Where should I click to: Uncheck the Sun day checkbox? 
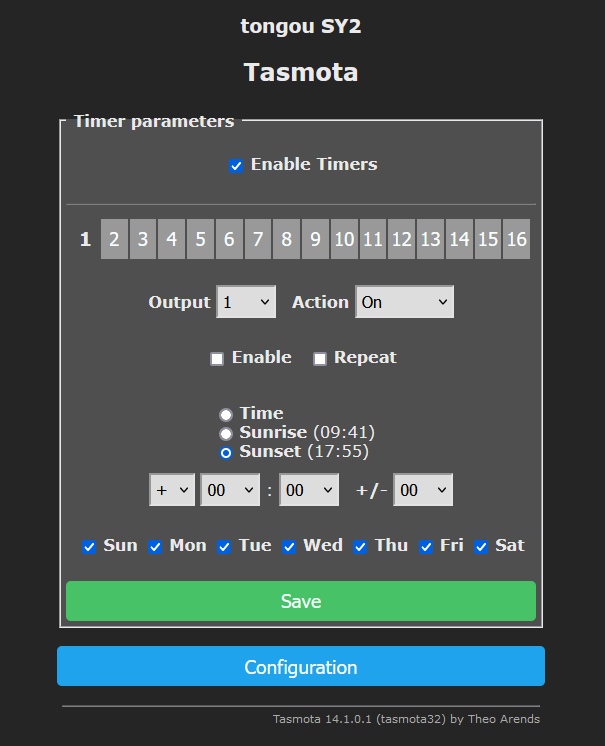(x=89, y=547)
